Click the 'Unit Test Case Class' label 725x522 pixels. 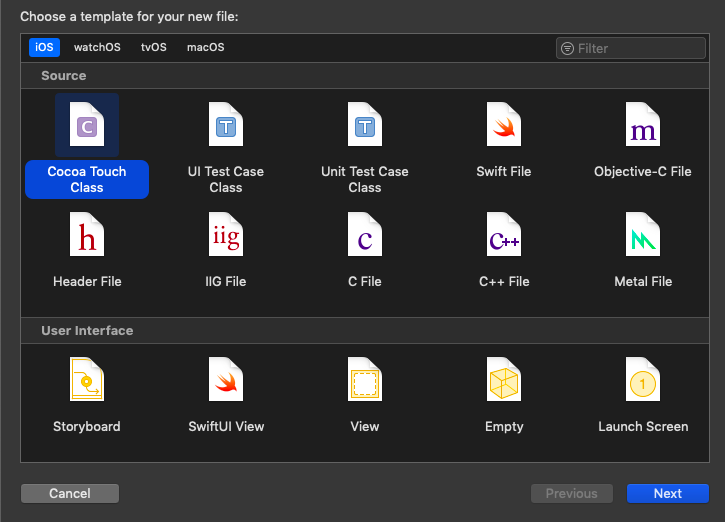tap(365, 179)
